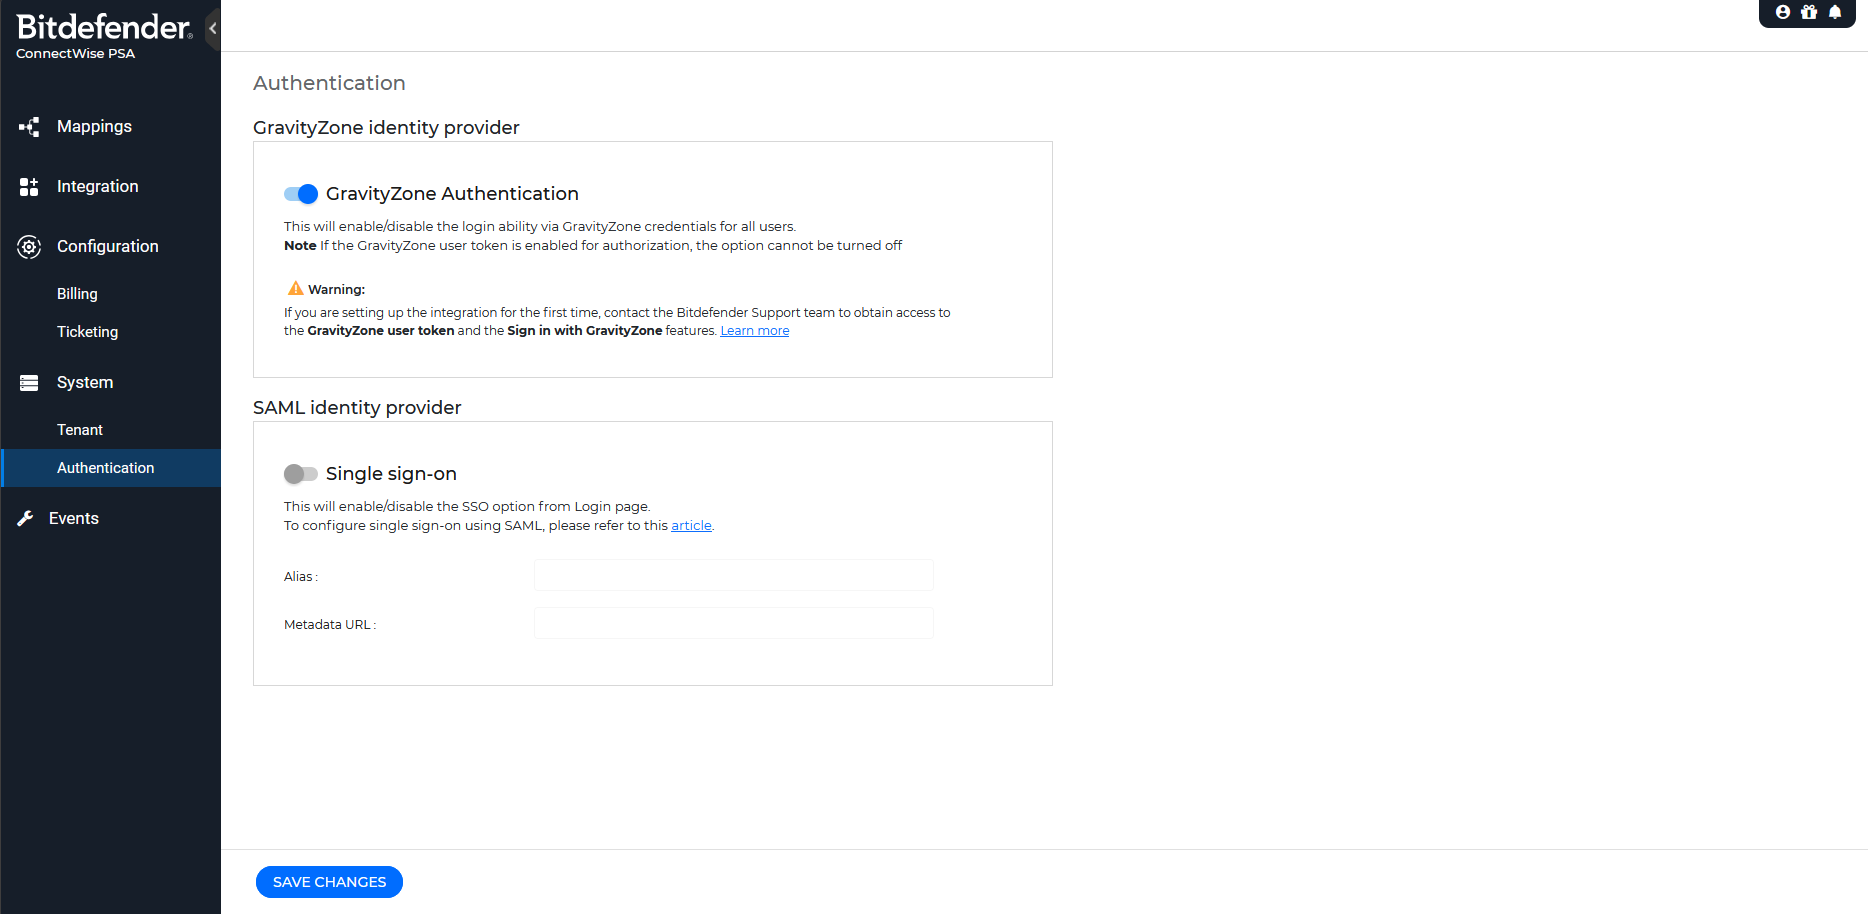Disable the GravityZone Authentication toggle

coord(301,194)
